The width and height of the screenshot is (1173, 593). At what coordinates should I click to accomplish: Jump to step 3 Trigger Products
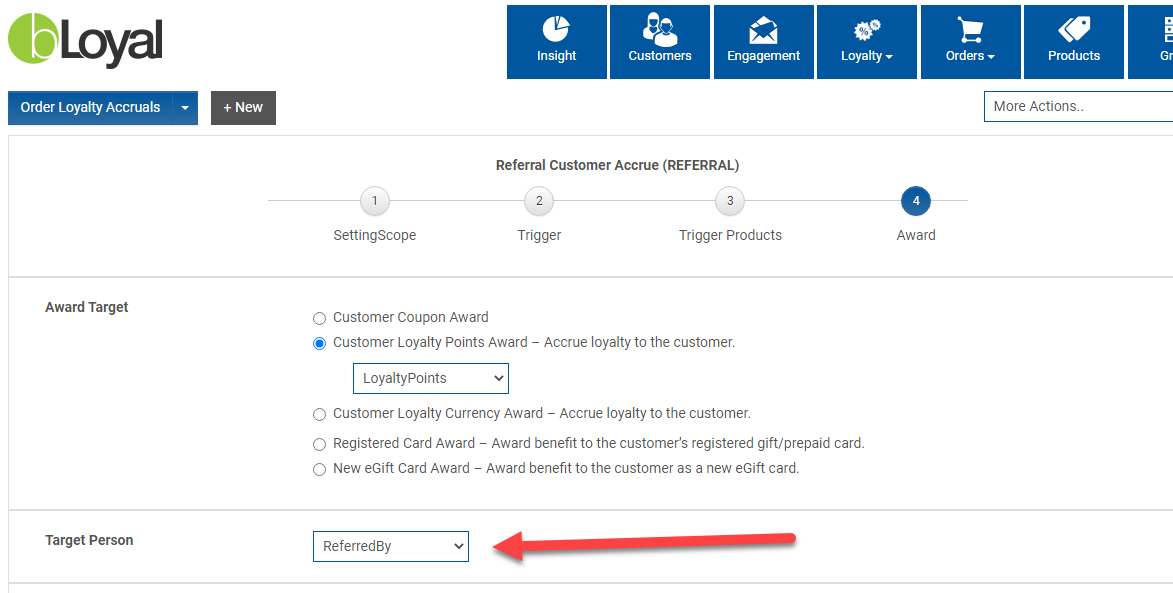(x=730, y=201)
